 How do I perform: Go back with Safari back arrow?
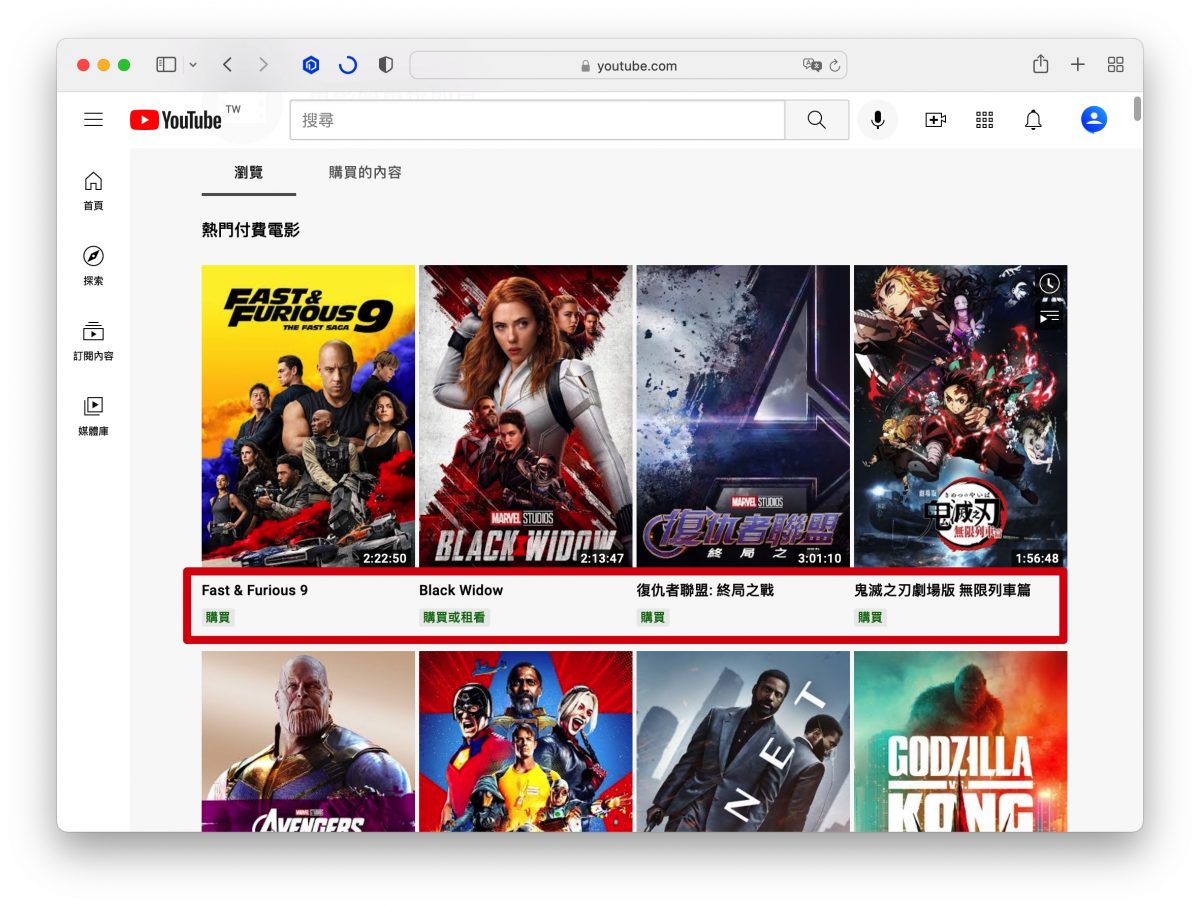click(227, 65)
